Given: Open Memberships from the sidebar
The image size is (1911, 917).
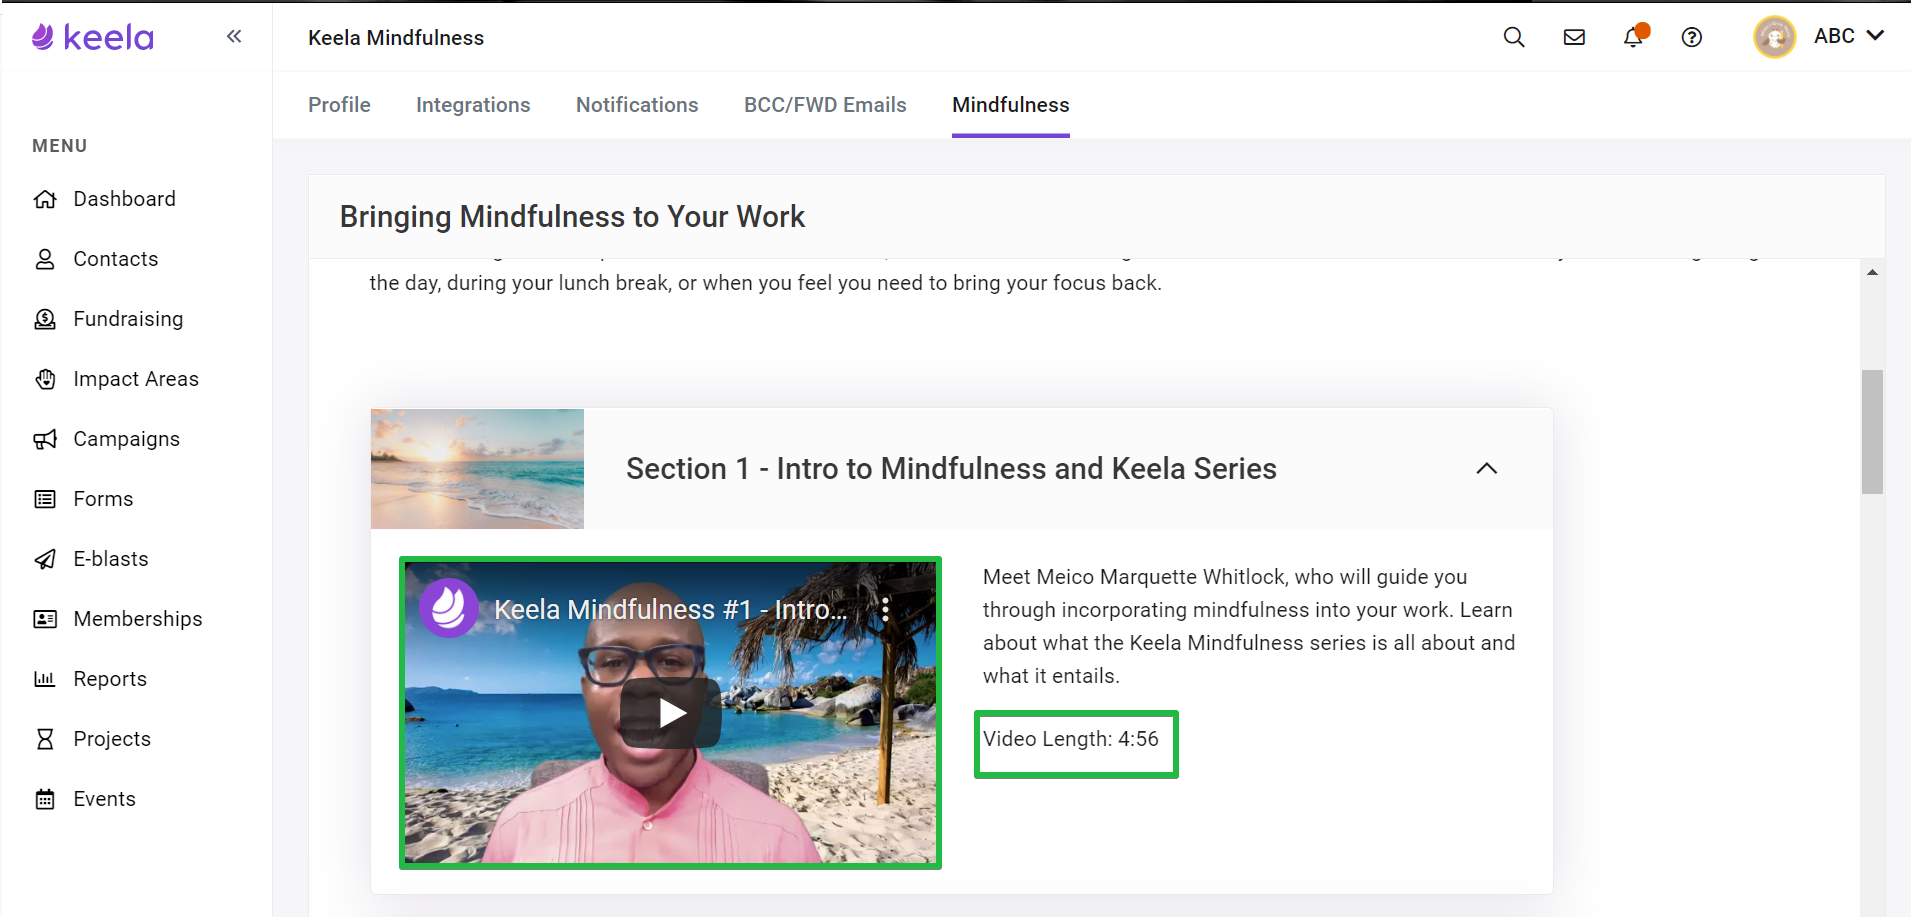Looking at the screenshot, I should (138, 619).
